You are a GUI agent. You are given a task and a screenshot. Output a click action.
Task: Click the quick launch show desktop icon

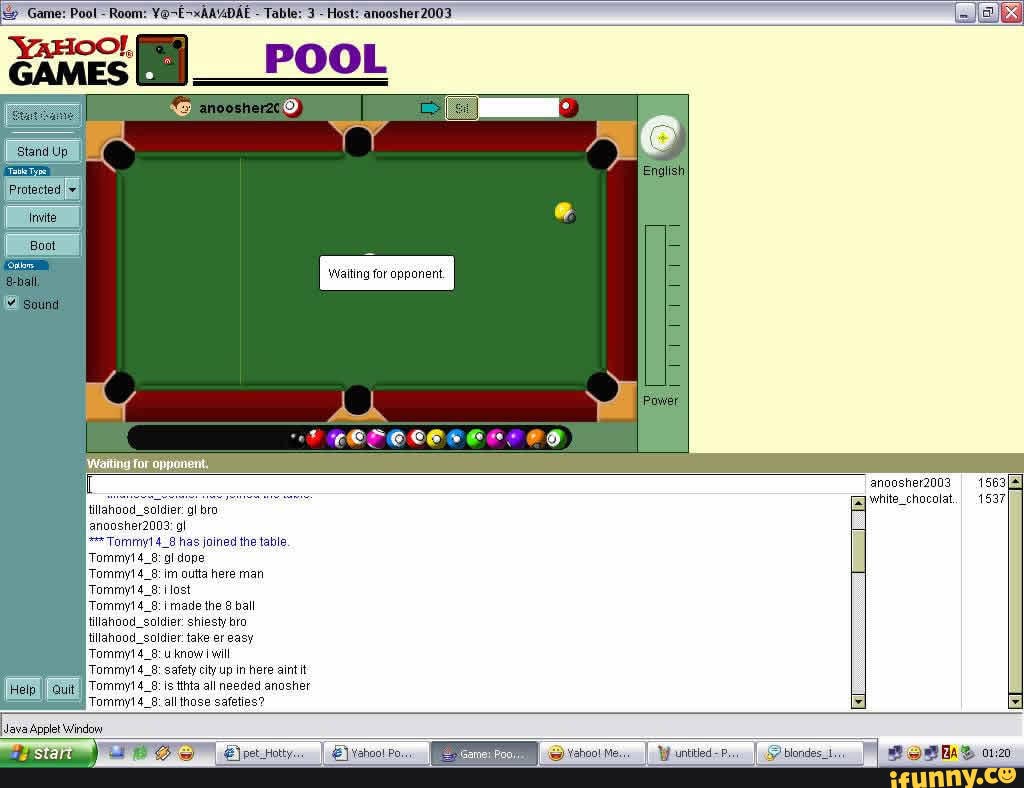(117, 753)
